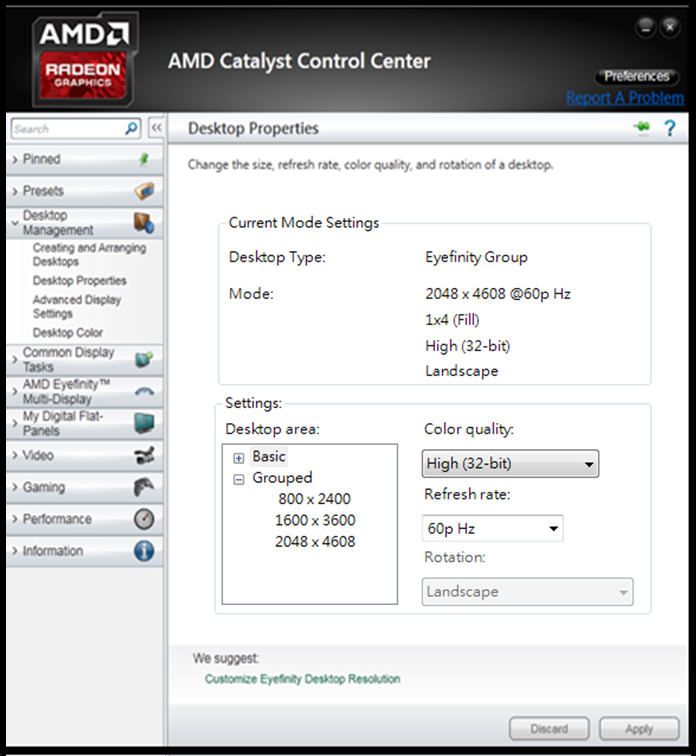Open the Color quality dropdown
Screen dimensions: 696x756
click(x=510, y=464)
